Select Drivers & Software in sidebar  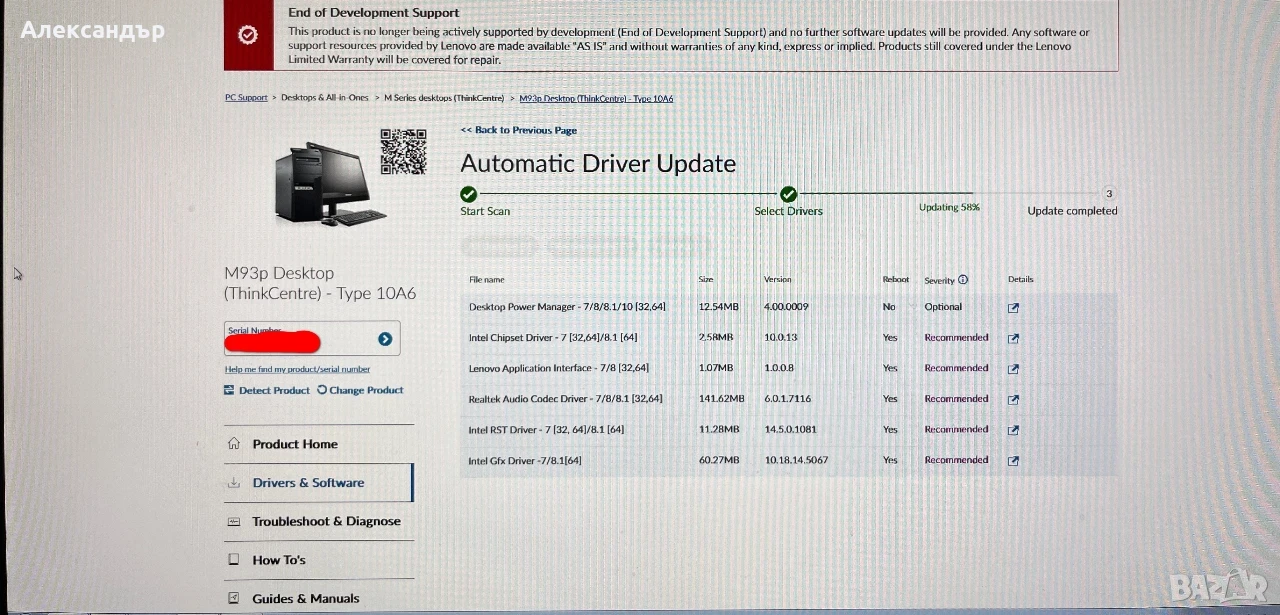tap(308, 483)
